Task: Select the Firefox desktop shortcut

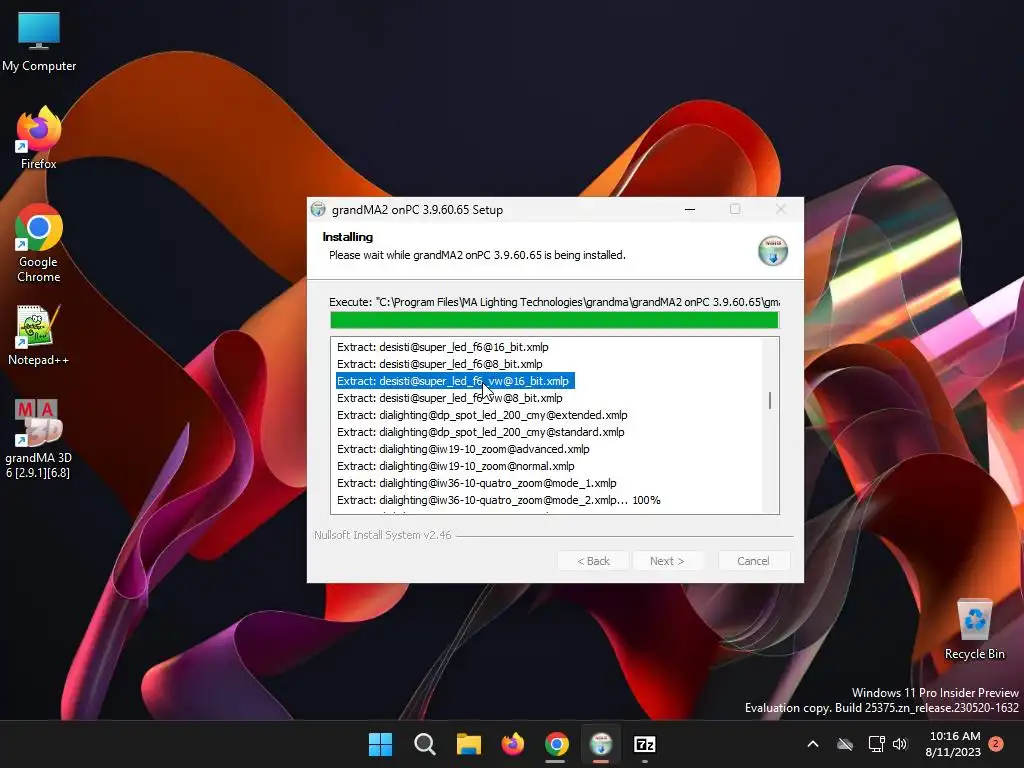Action: [39, 138]
